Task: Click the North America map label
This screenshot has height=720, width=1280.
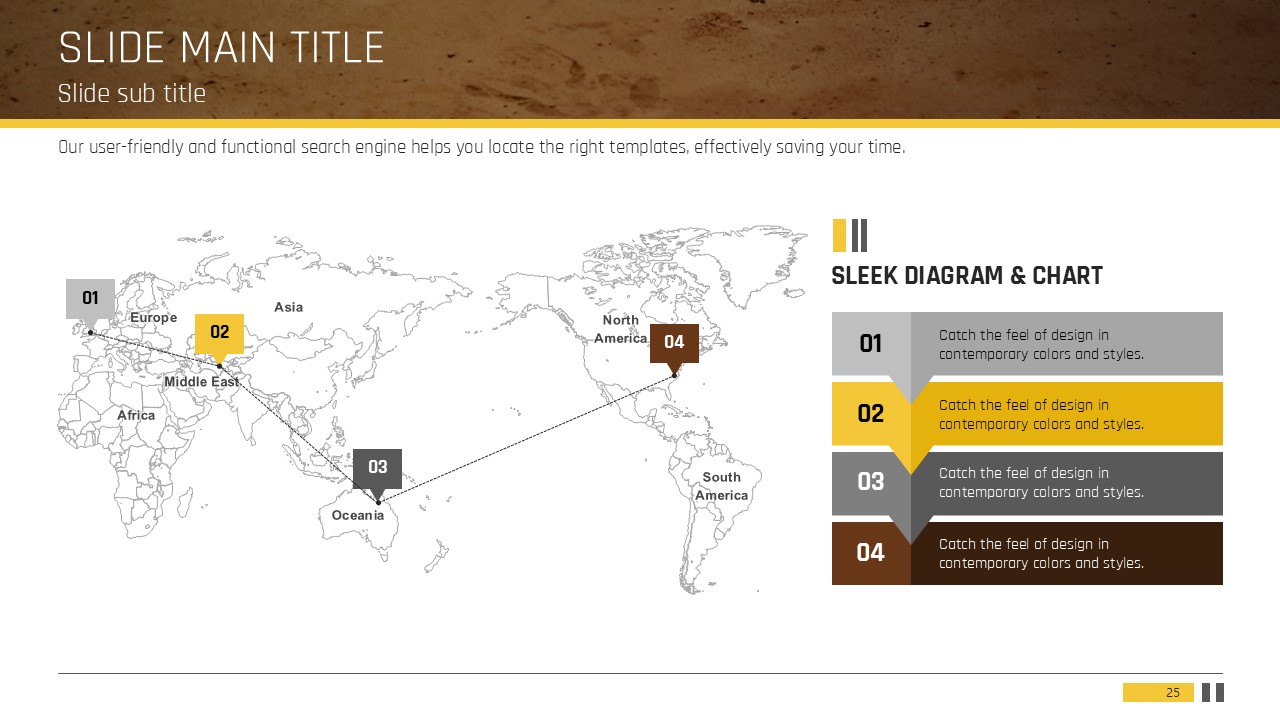Action: [620, 329]
